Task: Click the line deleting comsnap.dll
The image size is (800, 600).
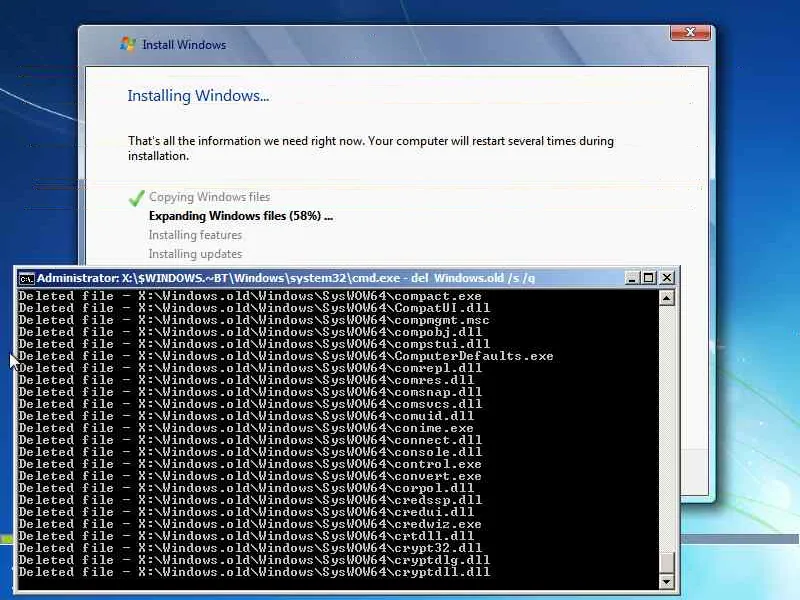Action: [250, 392]
